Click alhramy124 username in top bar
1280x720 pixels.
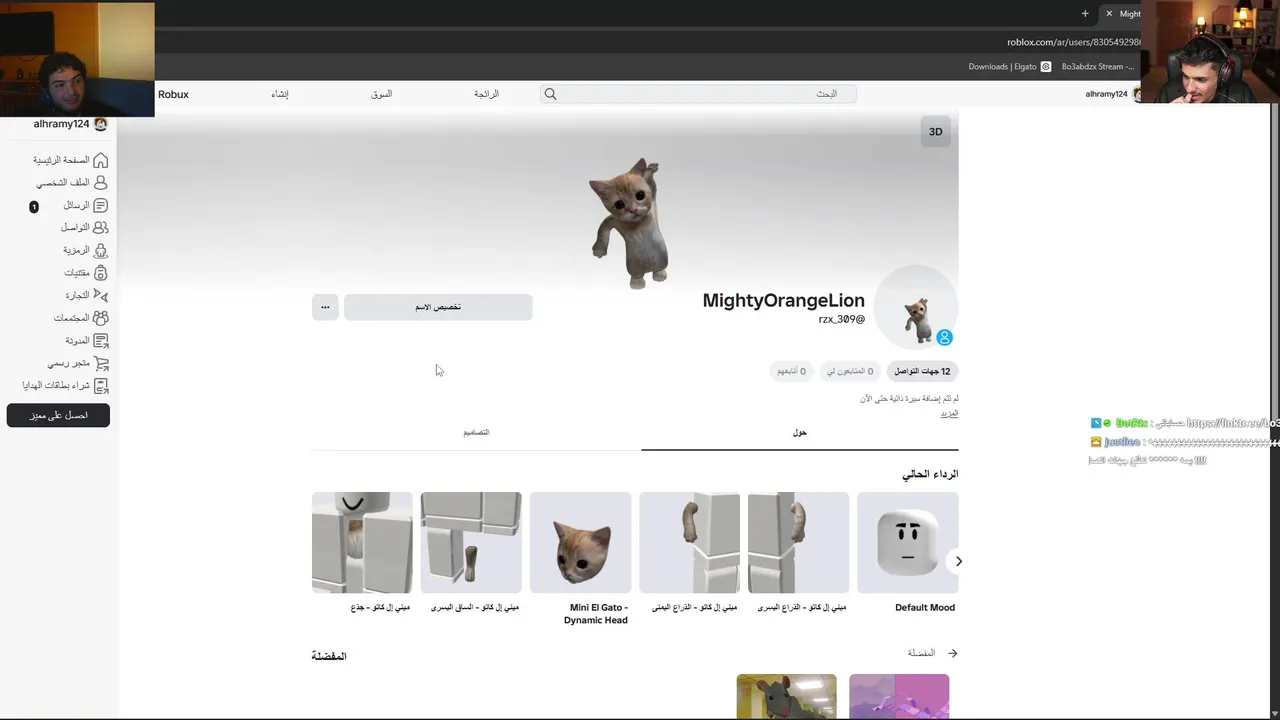click(x=1106, y=94)
